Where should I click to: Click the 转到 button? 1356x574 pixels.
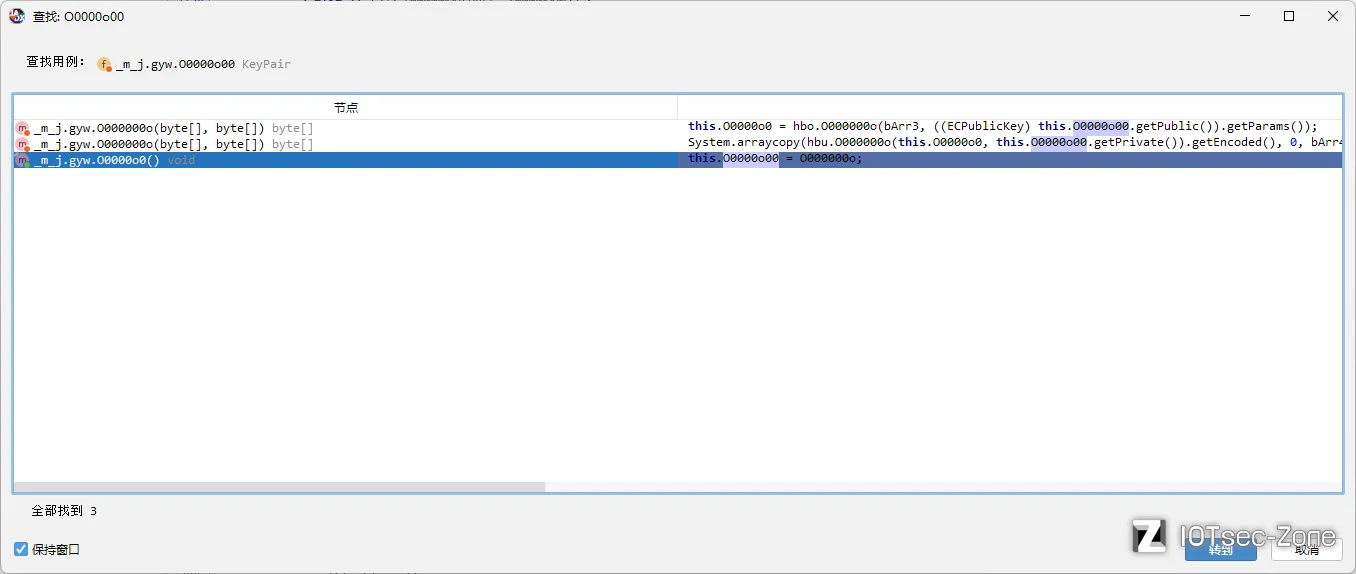[1220, 549]
